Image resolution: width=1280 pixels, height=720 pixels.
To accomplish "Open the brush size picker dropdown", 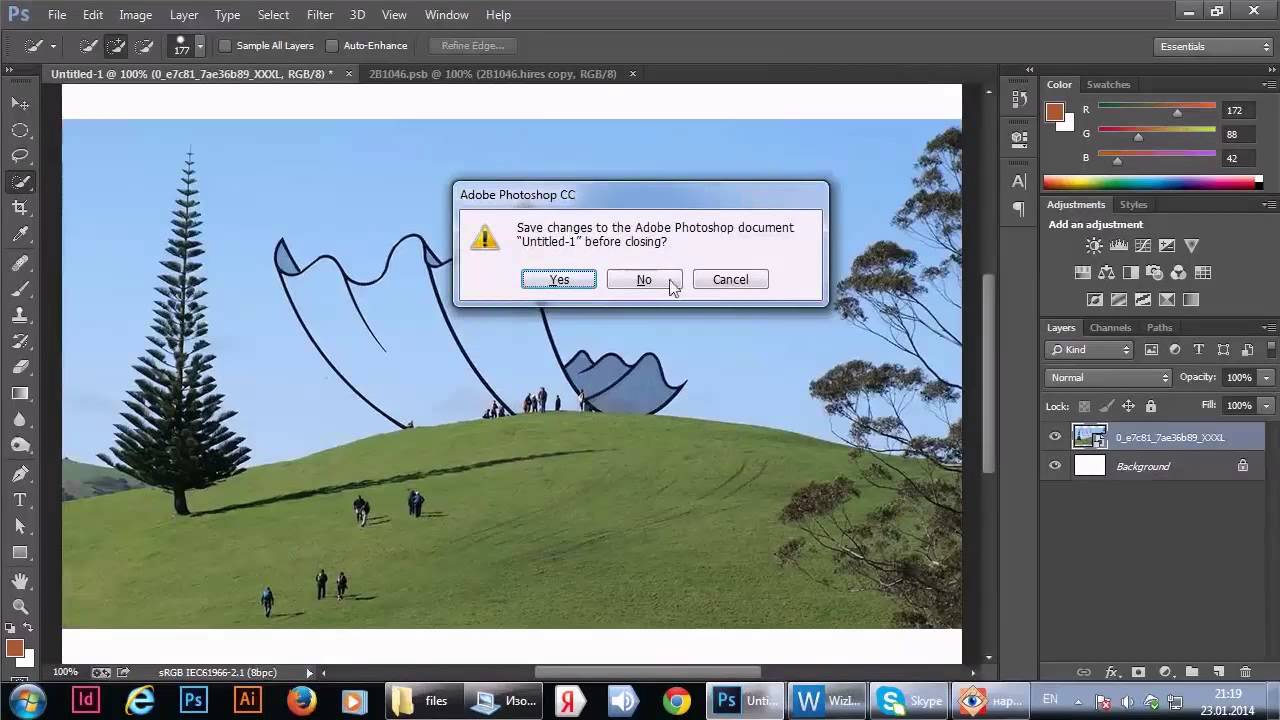I will [x=200, y=46].
